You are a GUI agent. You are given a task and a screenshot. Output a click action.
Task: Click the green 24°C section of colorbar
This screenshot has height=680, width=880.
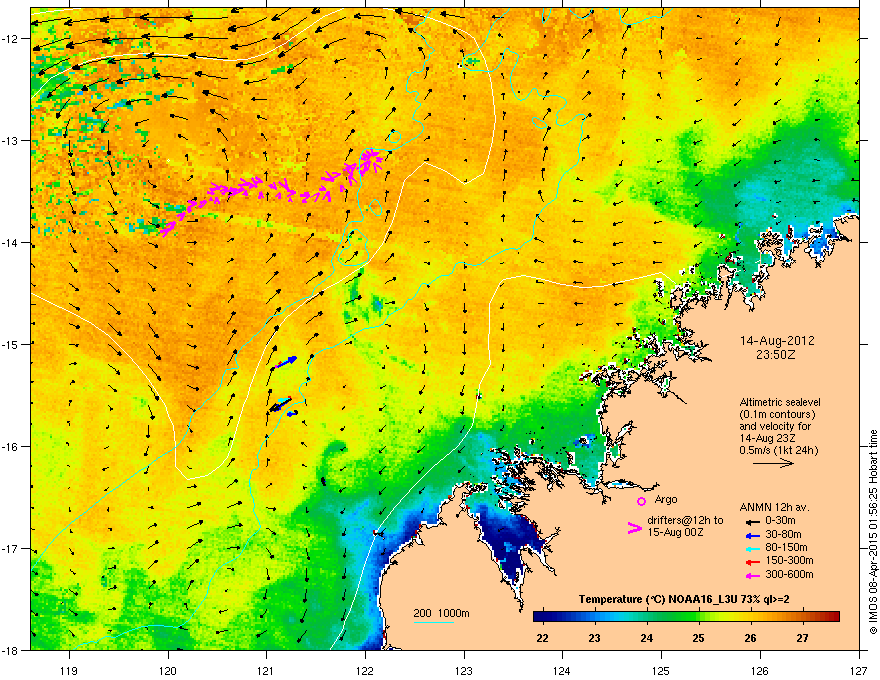[647, 617]
